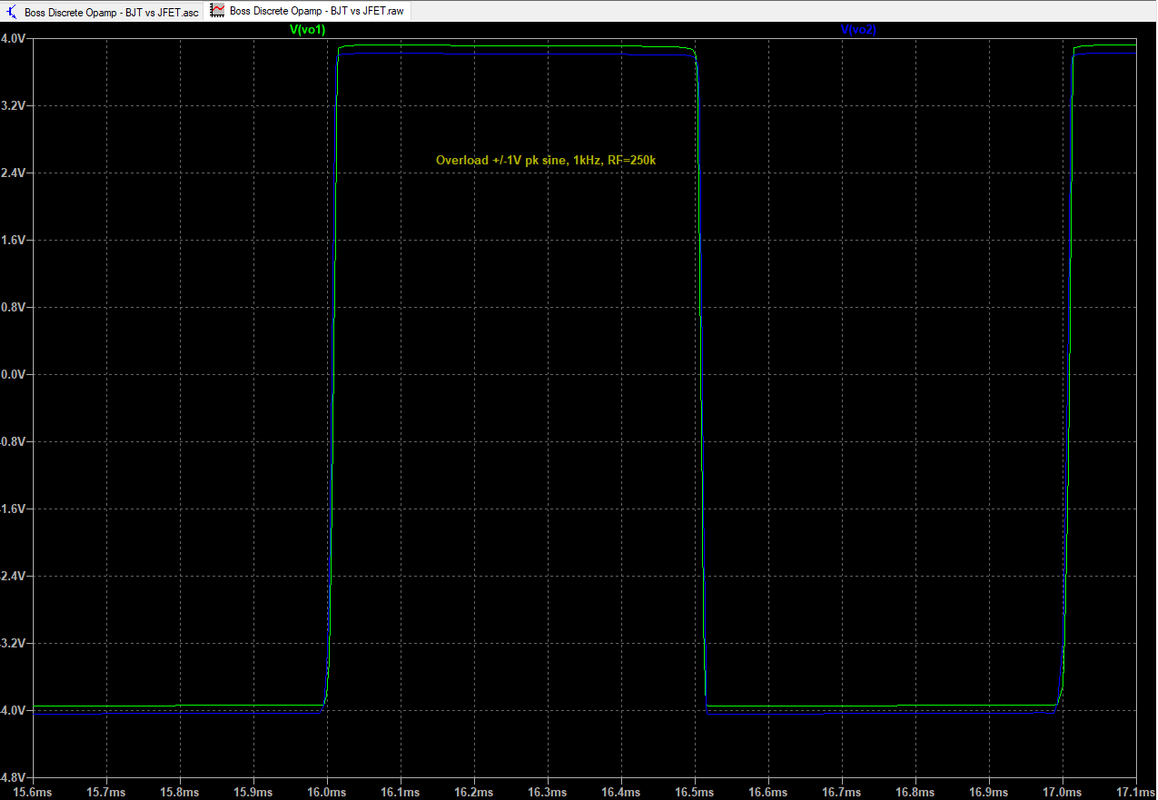Select the Boss Discrete Opamp .raw waveform tab
Screen dimensions: 1158x800
[308, 11]
